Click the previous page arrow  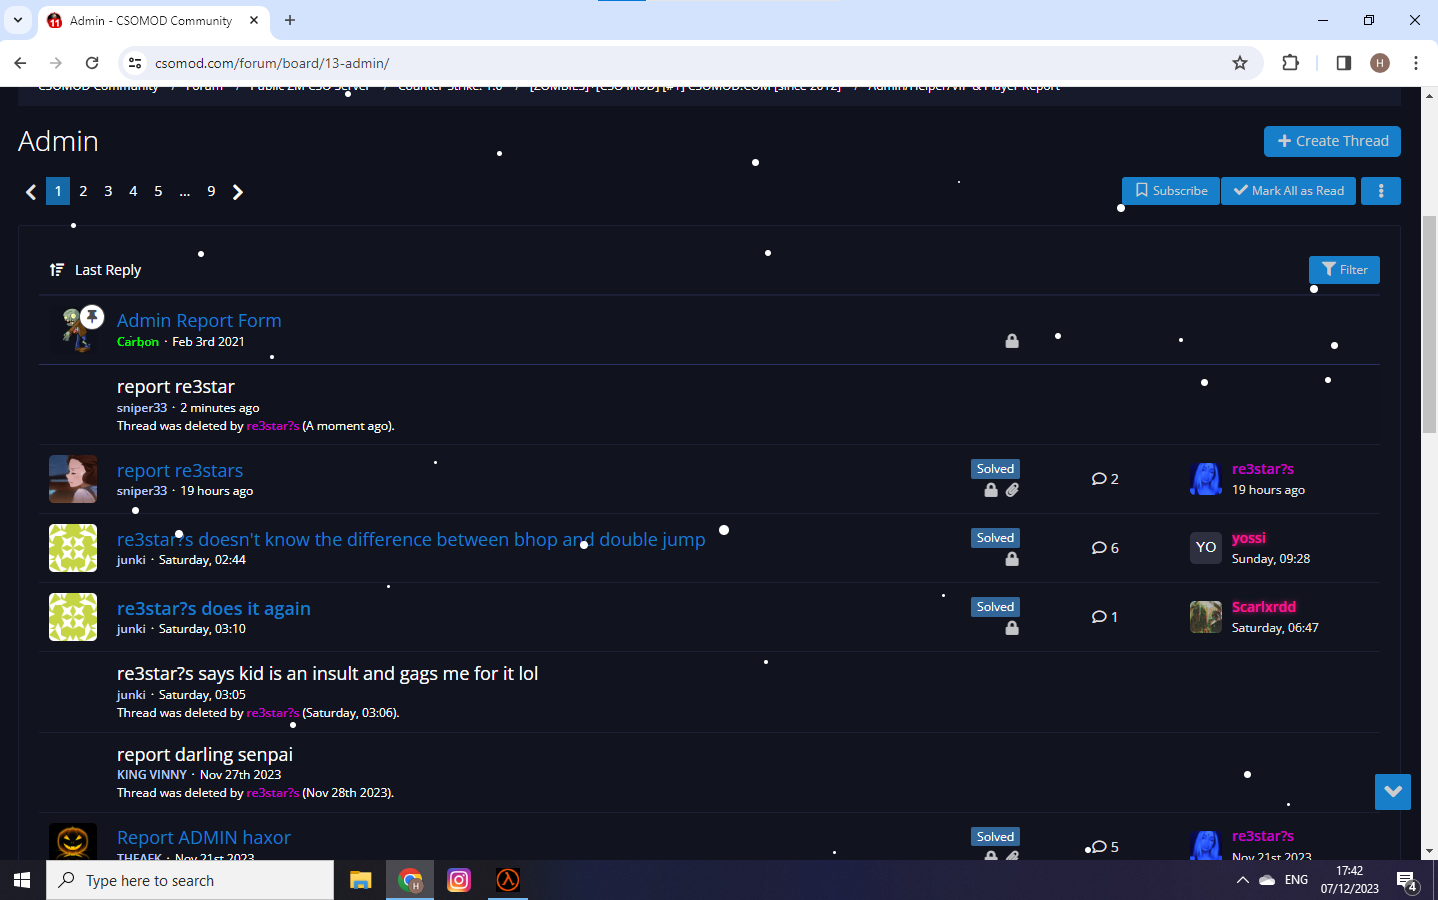pyautogui.click(x=31, y=192)
